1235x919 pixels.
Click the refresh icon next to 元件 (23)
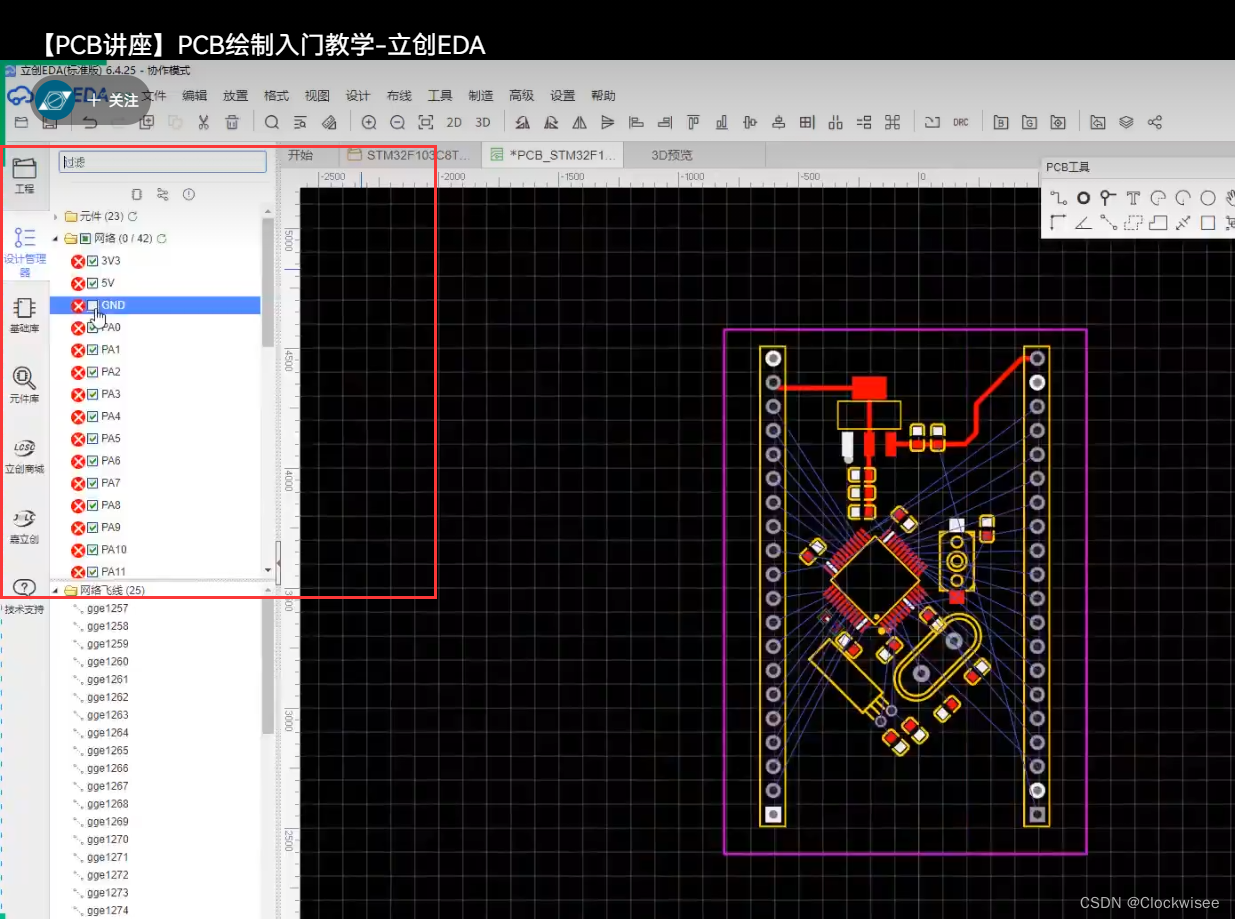tap(133, 217)
